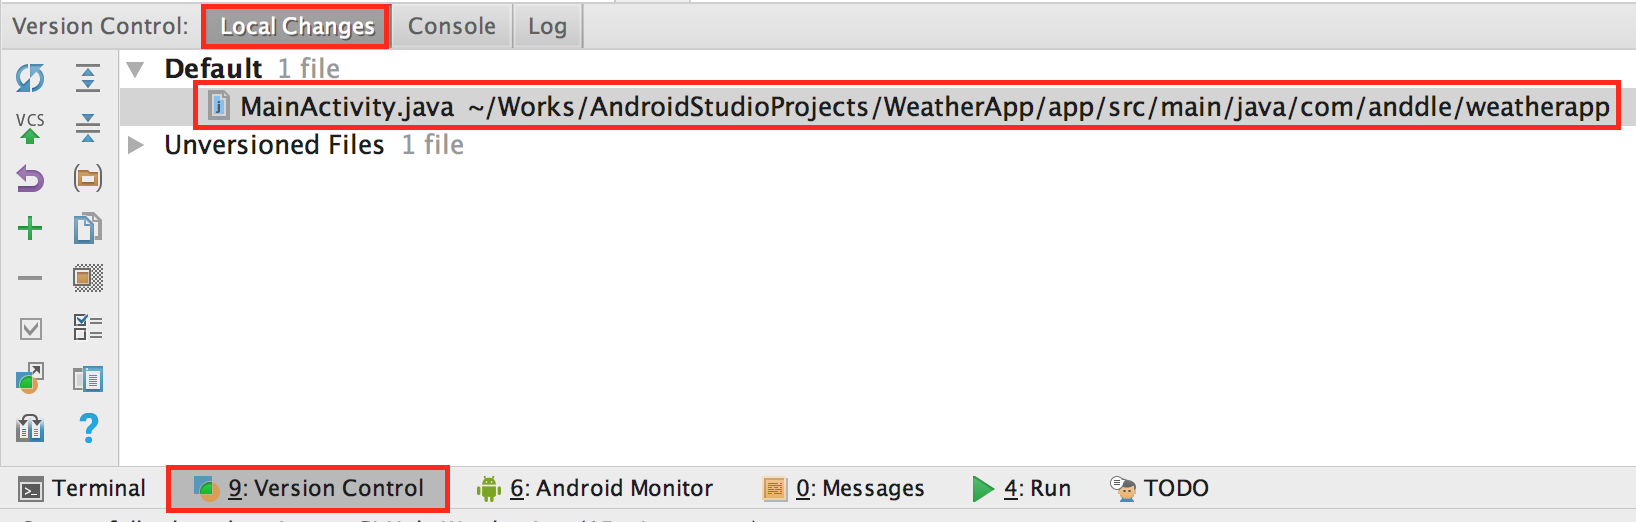This screenshot has width=1636, height=522.
Task: Click the purple Revert arrow icon
Action: [x=30, y=179]
